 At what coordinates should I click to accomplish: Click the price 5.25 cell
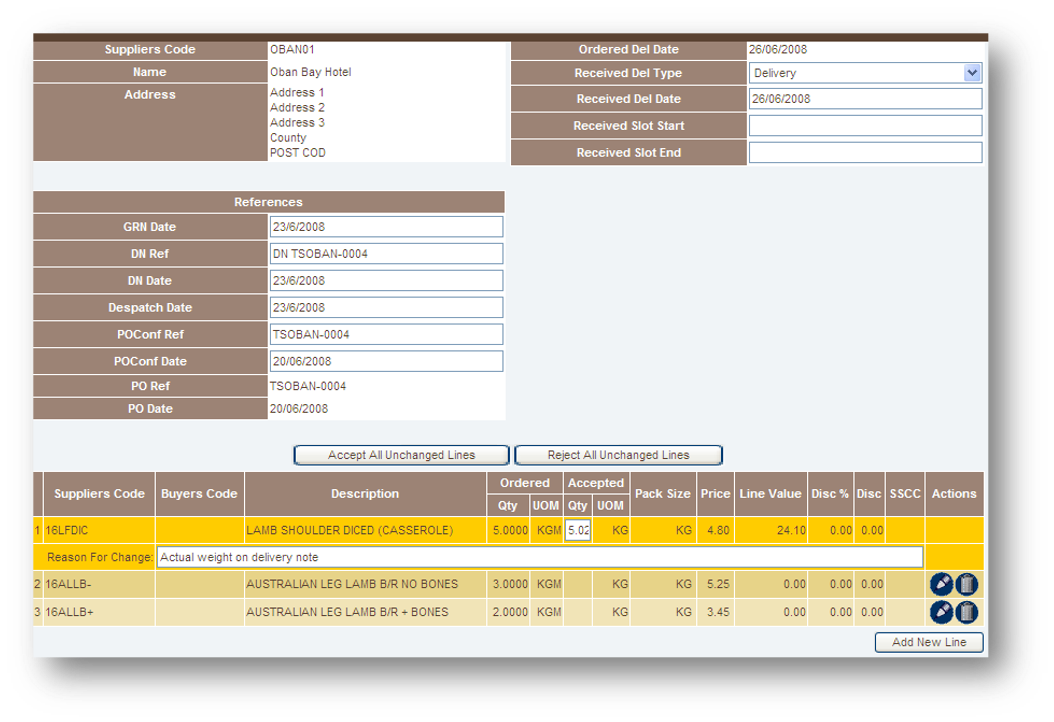click(x=715, y=584)
